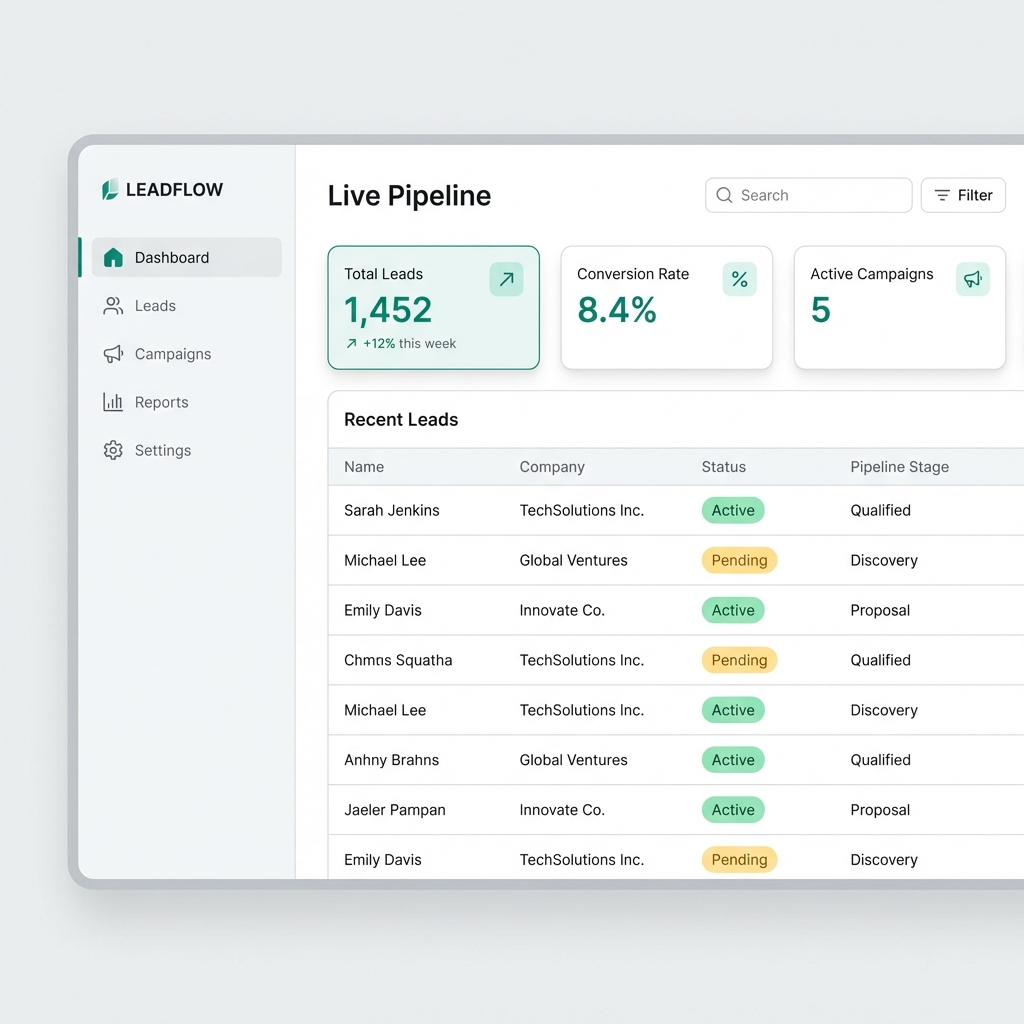Image resolution: width=1024 pixels, height=1024 pixels.
Task: Toggle Sarah Jenkins' Active status badge
Action: pyautogui.click(x=733, y=510)
